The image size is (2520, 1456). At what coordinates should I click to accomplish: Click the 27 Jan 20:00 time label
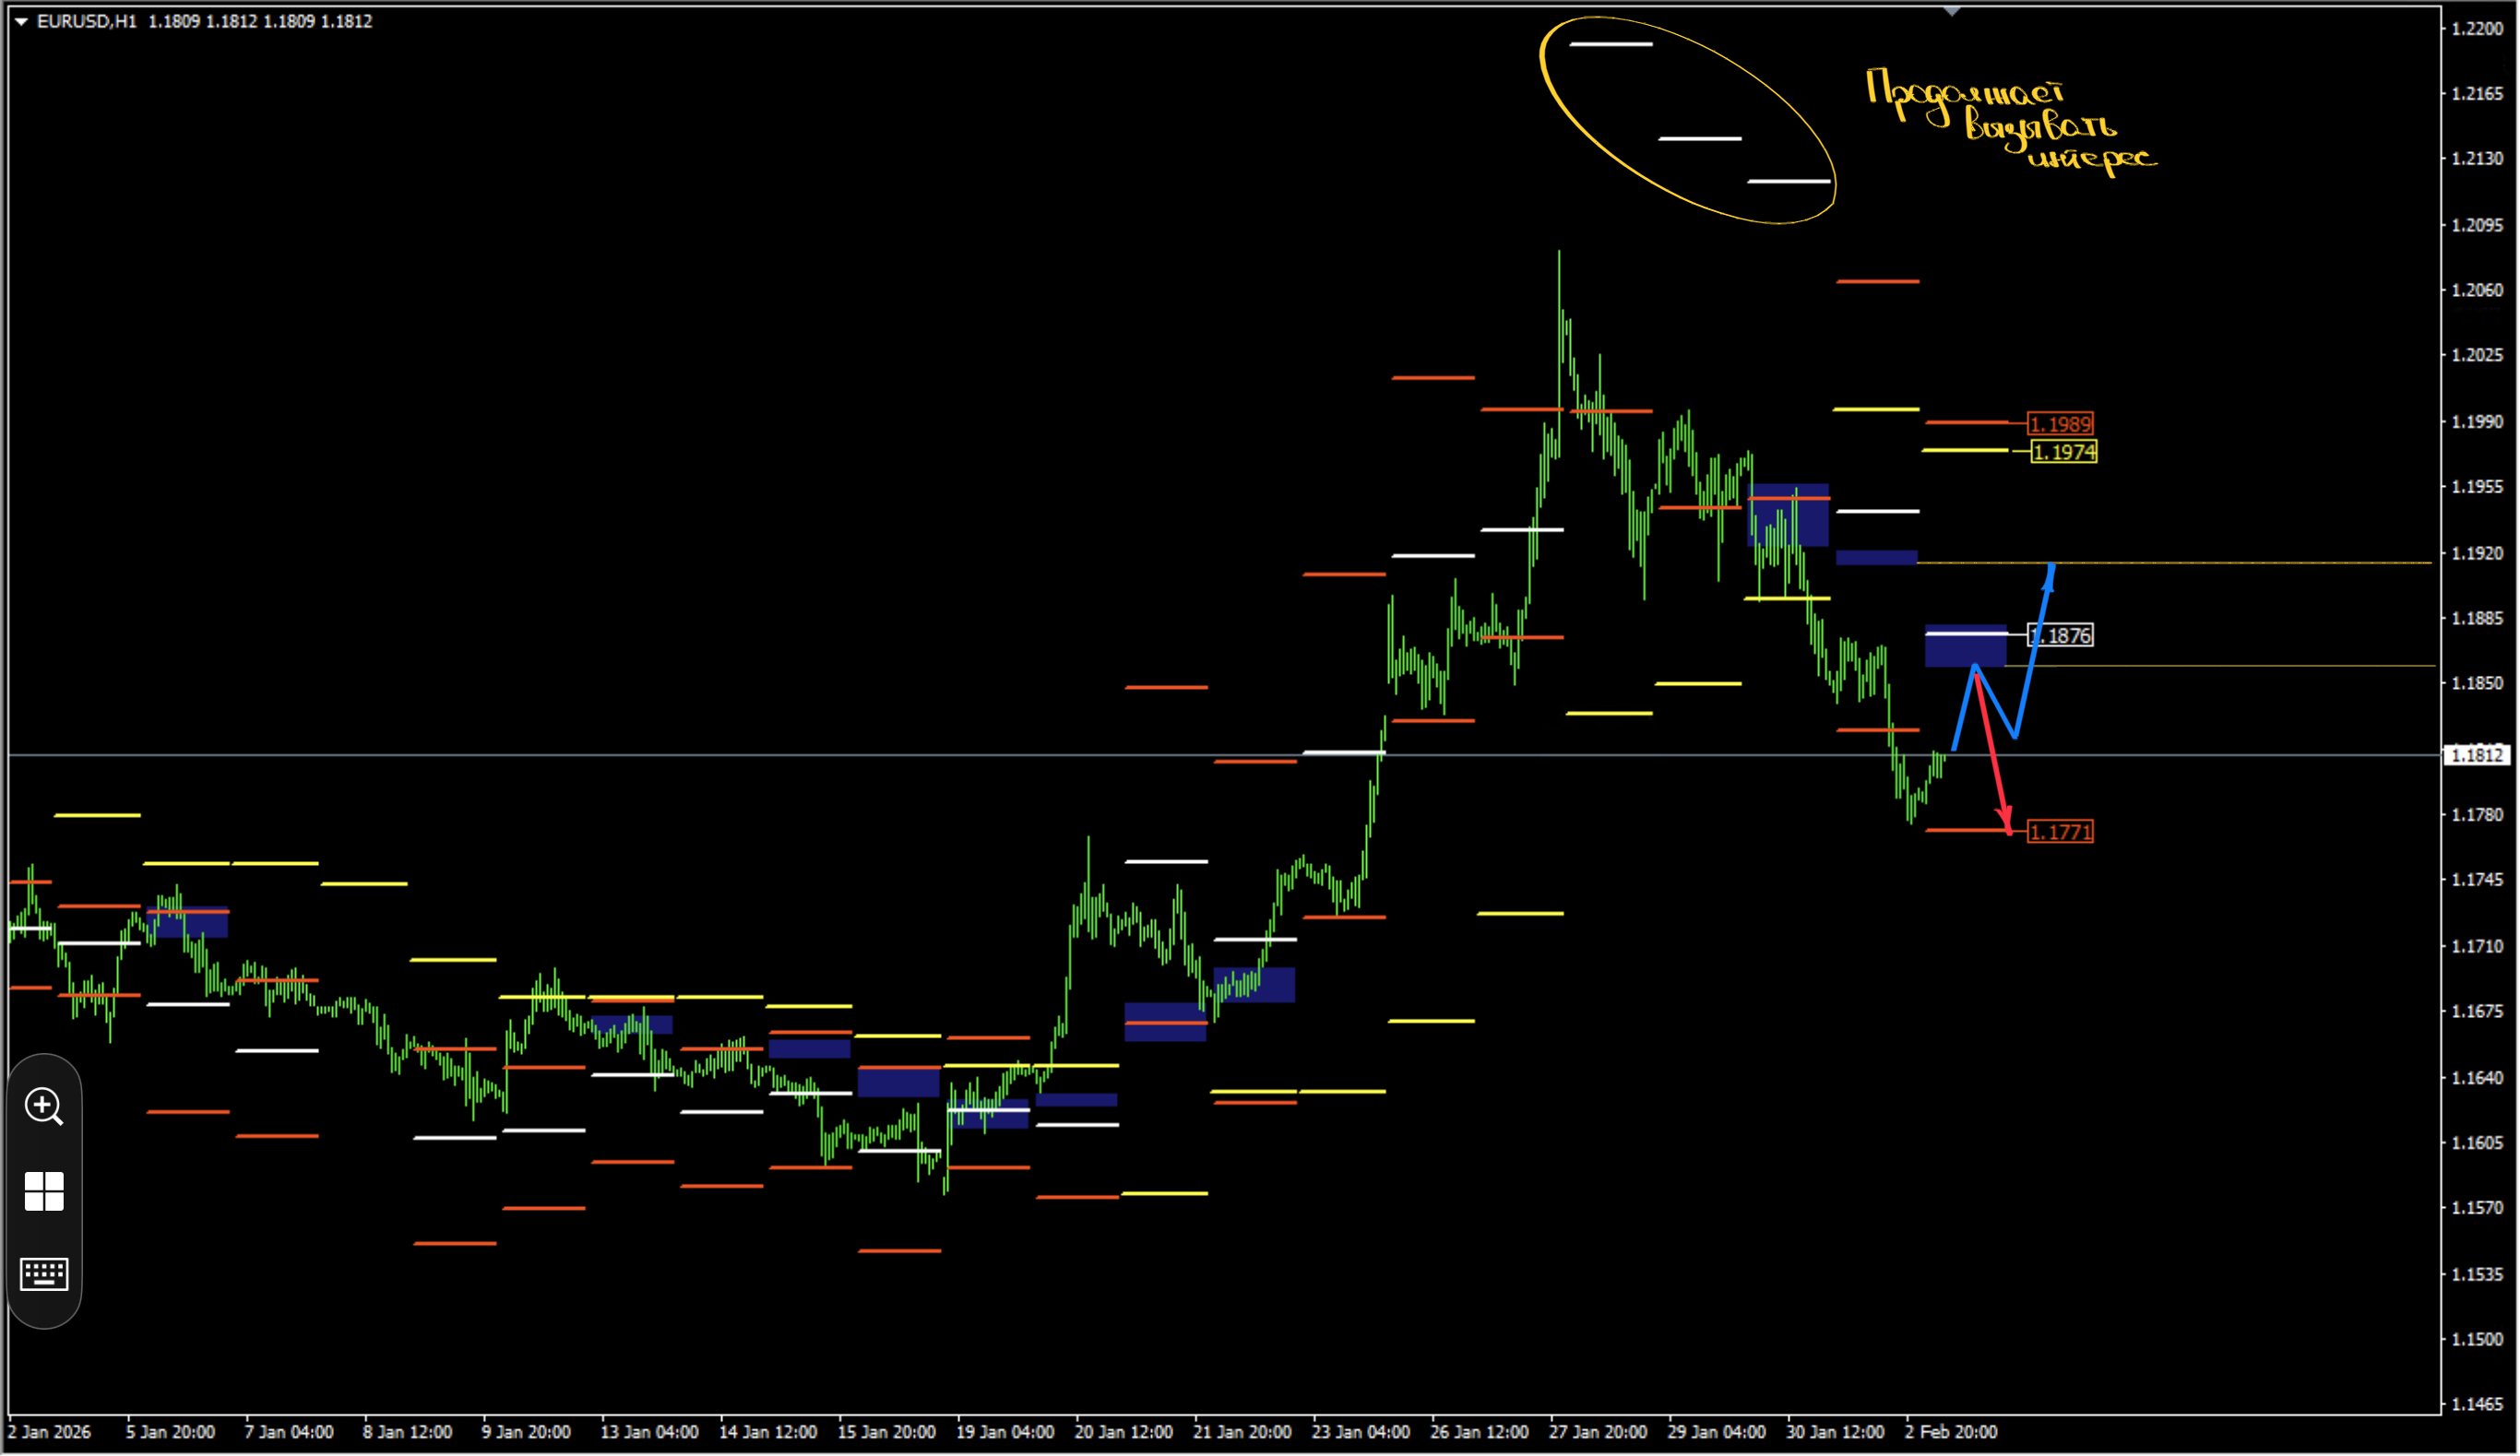coord(1599,1433)
